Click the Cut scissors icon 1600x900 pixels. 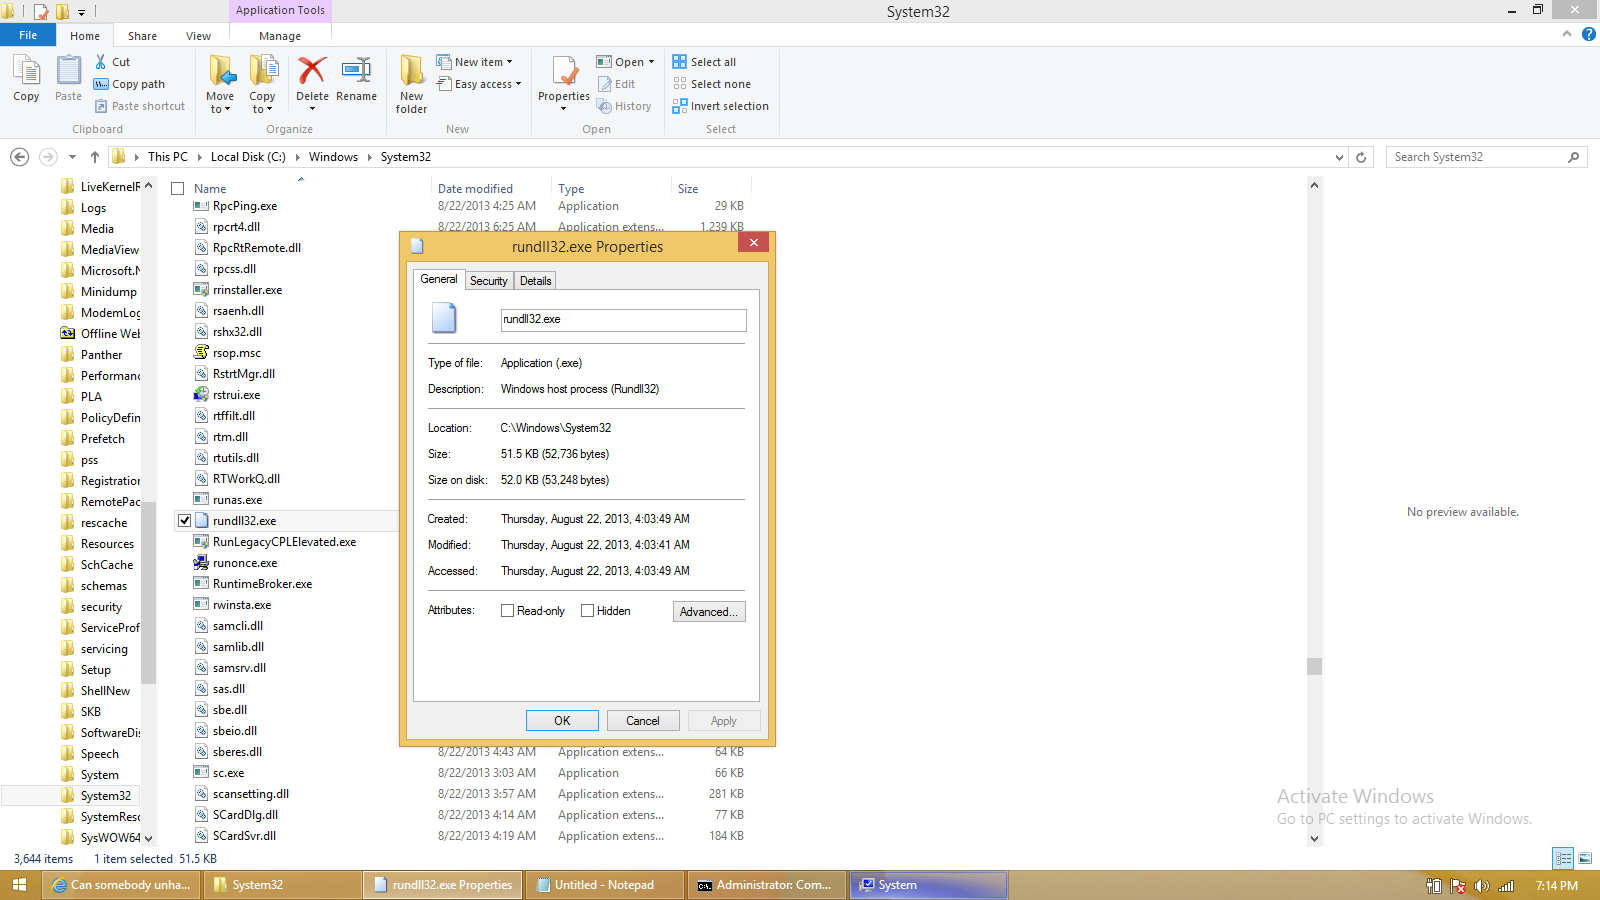coord(101,62)
